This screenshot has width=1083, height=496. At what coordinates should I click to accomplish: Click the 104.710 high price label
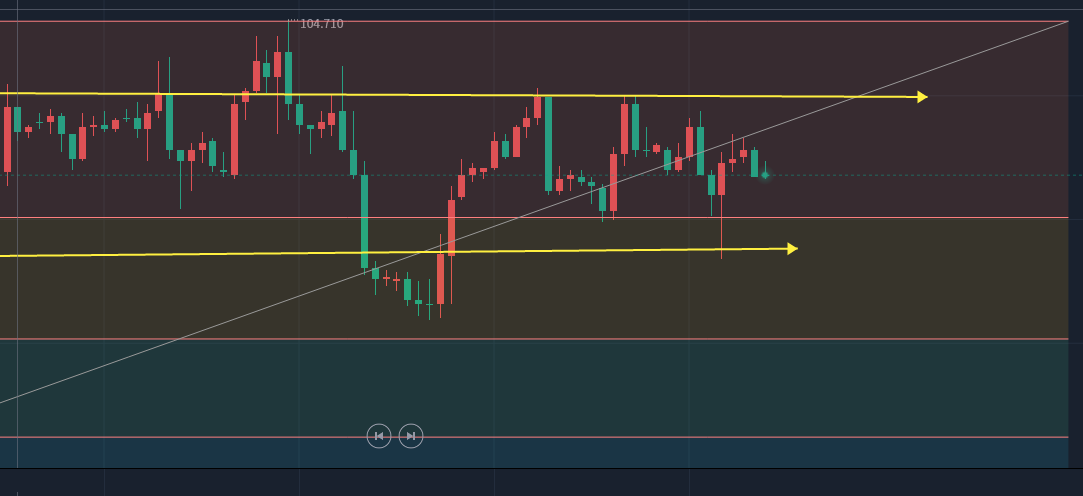click(x=321, y=24)
